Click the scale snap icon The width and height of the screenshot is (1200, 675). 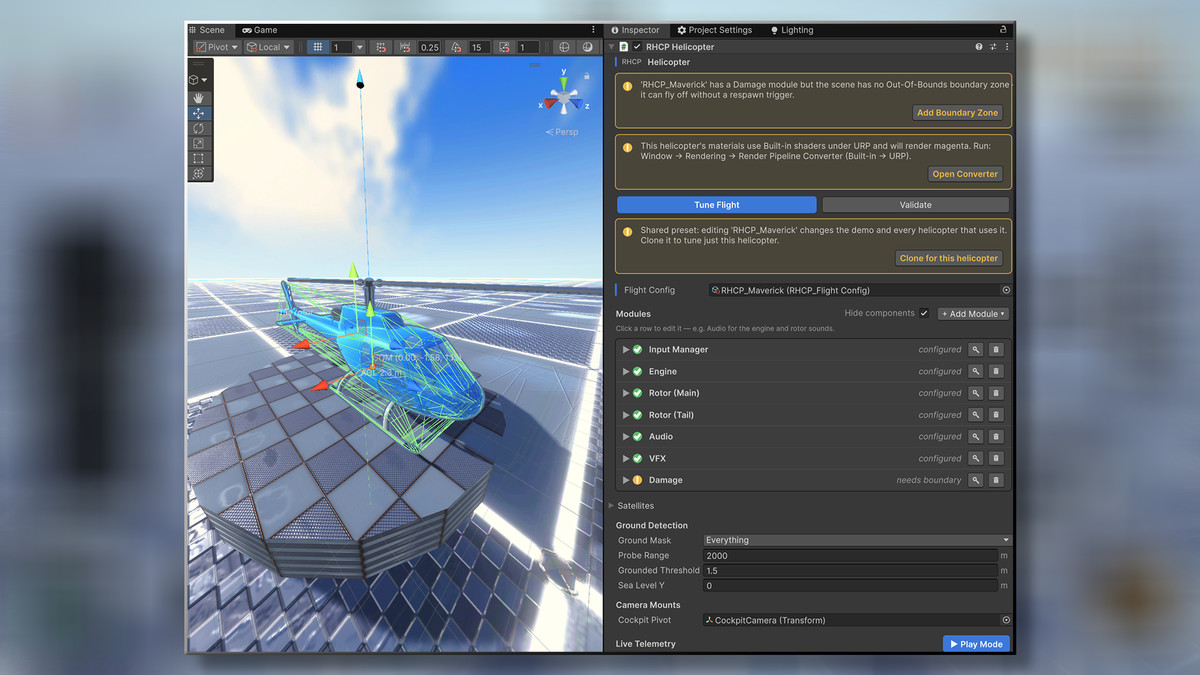(x=505, y=47)
